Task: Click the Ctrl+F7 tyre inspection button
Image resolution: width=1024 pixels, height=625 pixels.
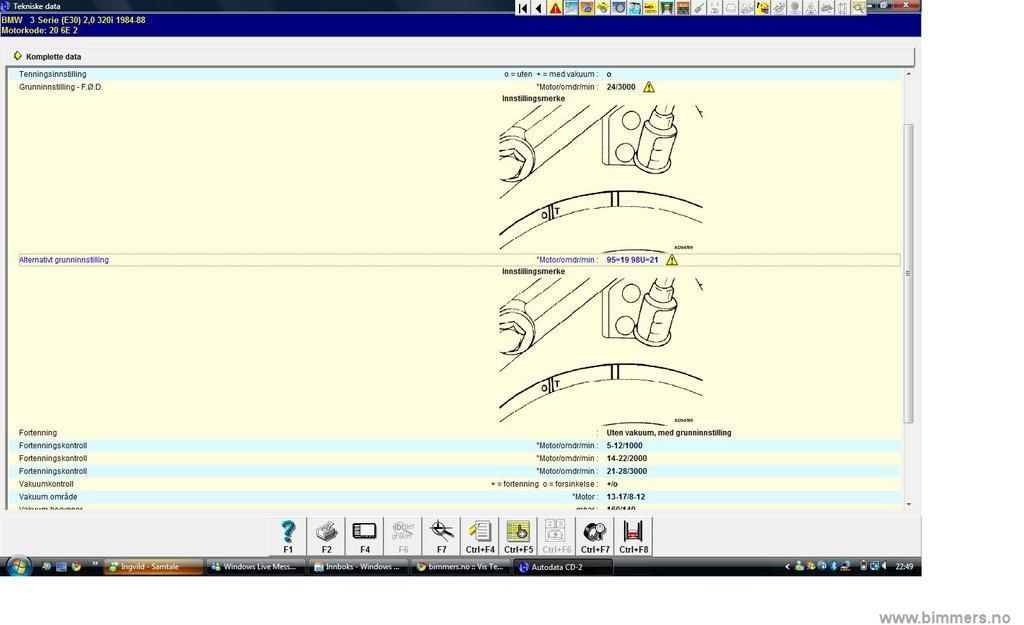Action: 595,536
